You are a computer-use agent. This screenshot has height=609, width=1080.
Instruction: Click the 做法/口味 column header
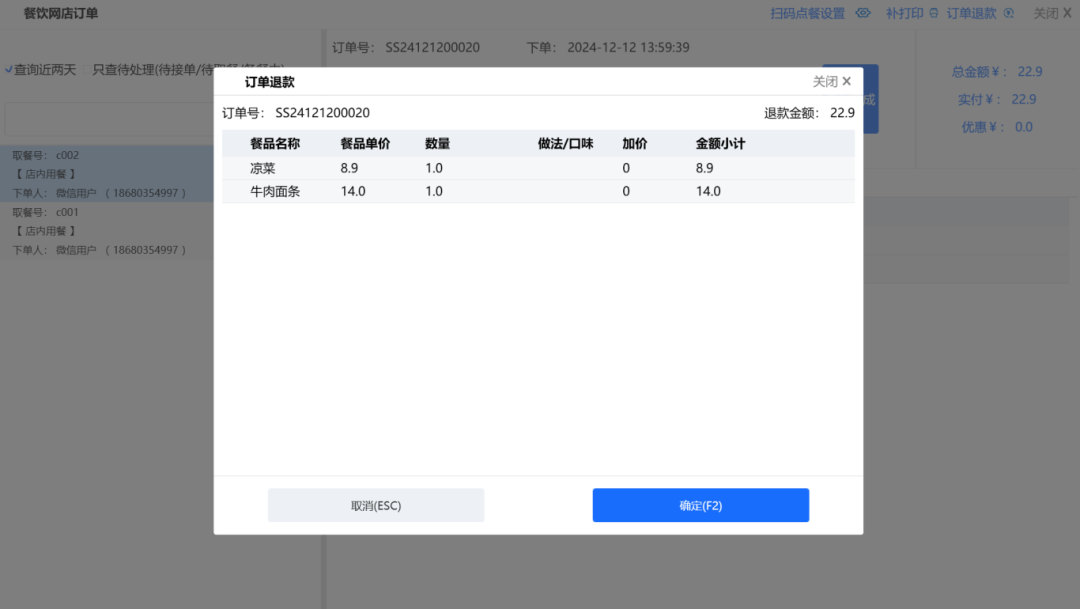tap(565, 143)
